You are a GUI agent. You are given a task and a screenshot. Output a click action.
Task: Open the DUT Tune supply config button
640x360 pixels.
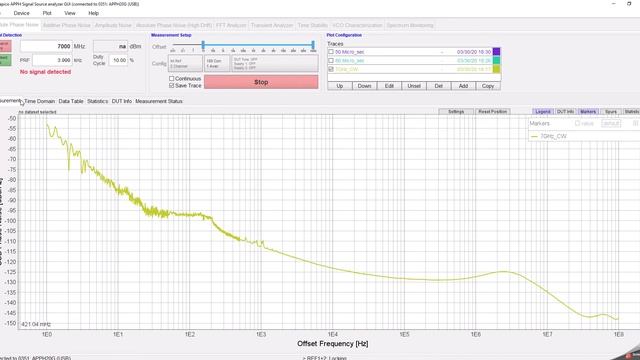[x=275, y=63]
